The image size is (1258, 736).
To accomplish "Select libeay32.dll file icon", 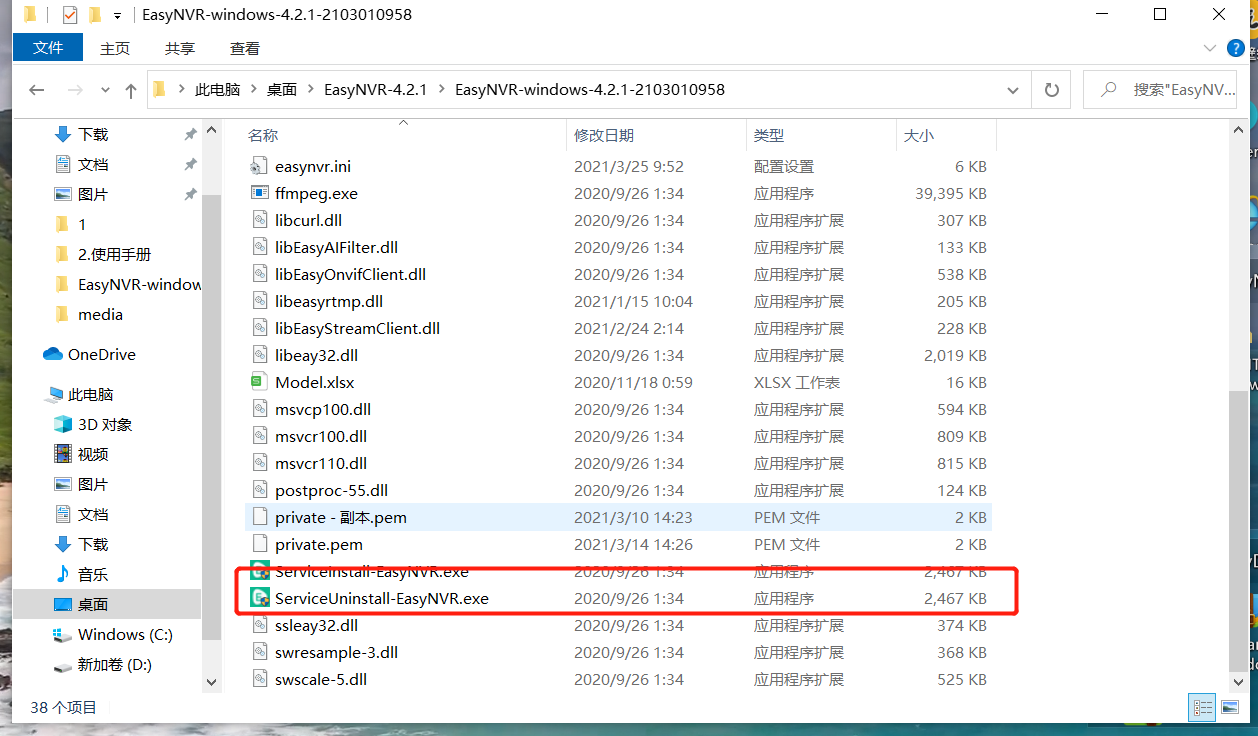I will point(259,355).
